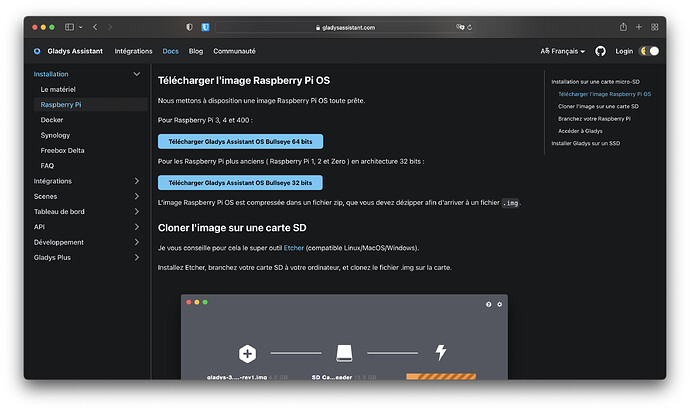Open the Blog nav item
This screenshot has height=411, width=690.
click(x=196, y=51)
